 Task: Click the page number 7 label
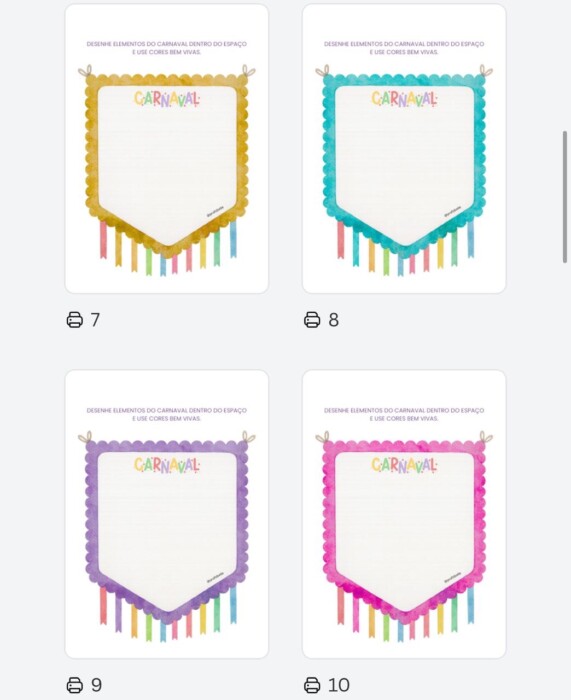pyautogui.click(x=95, y=320)
